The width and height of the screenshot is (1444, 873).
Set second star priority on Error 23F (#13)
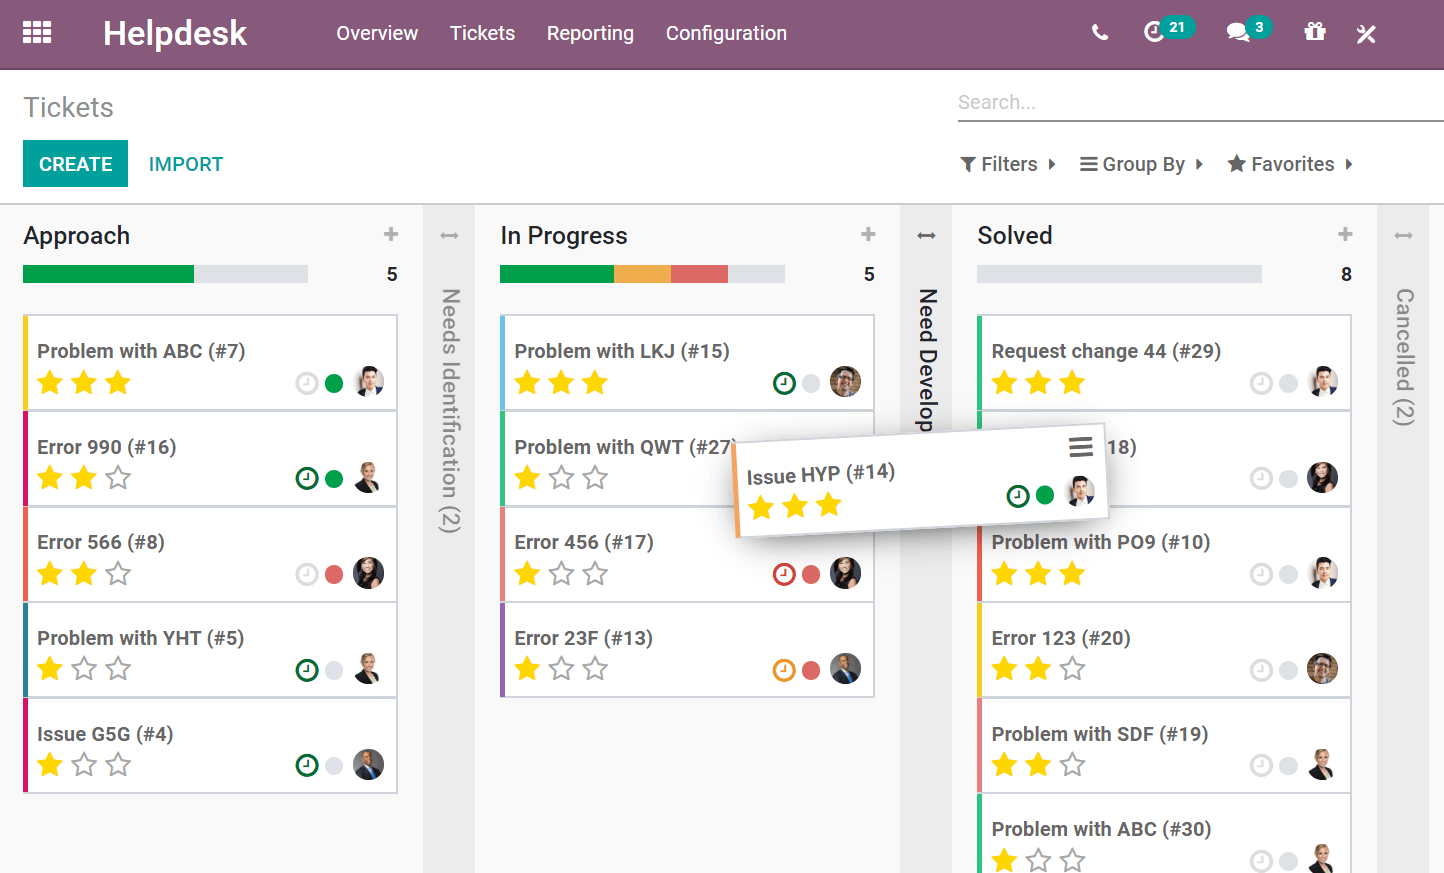(x=560, y=669)
